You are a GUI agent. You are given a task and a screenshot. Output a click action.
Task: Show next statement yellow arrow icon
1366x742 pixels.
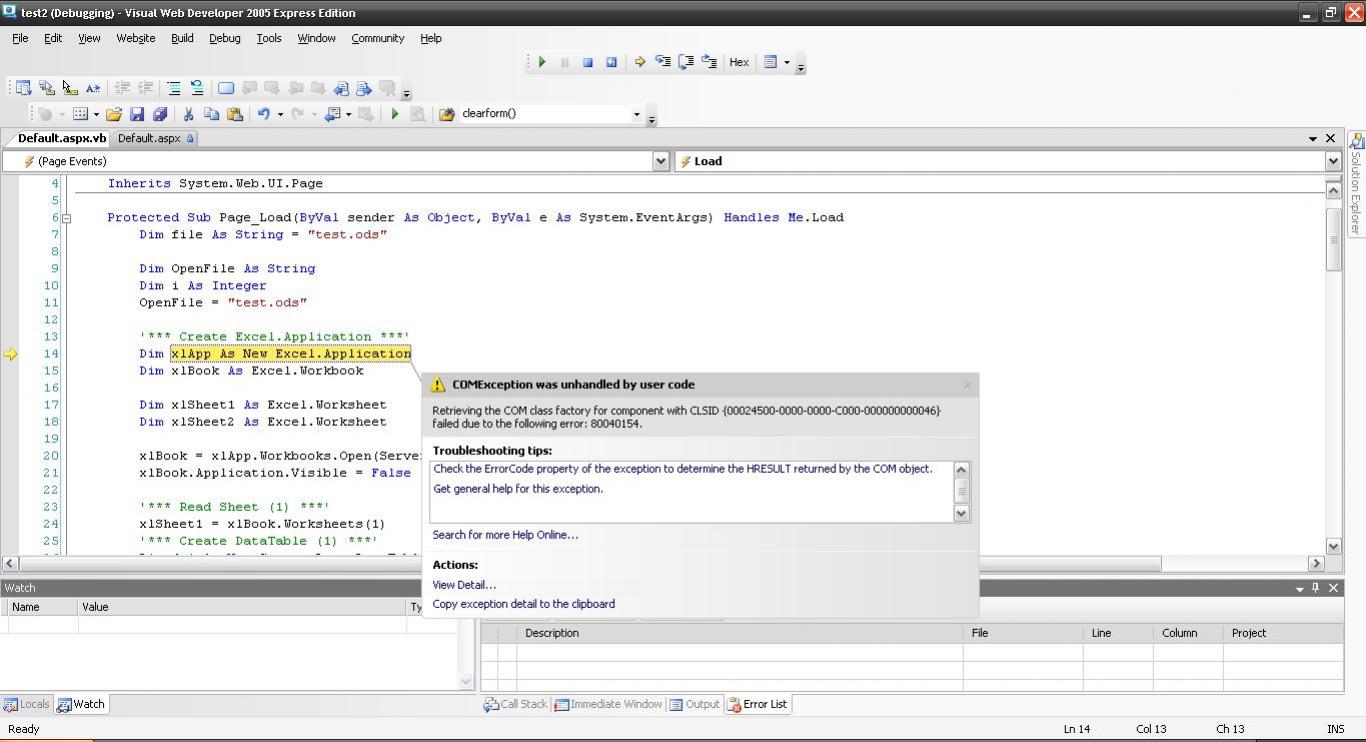tap(640, 62)
